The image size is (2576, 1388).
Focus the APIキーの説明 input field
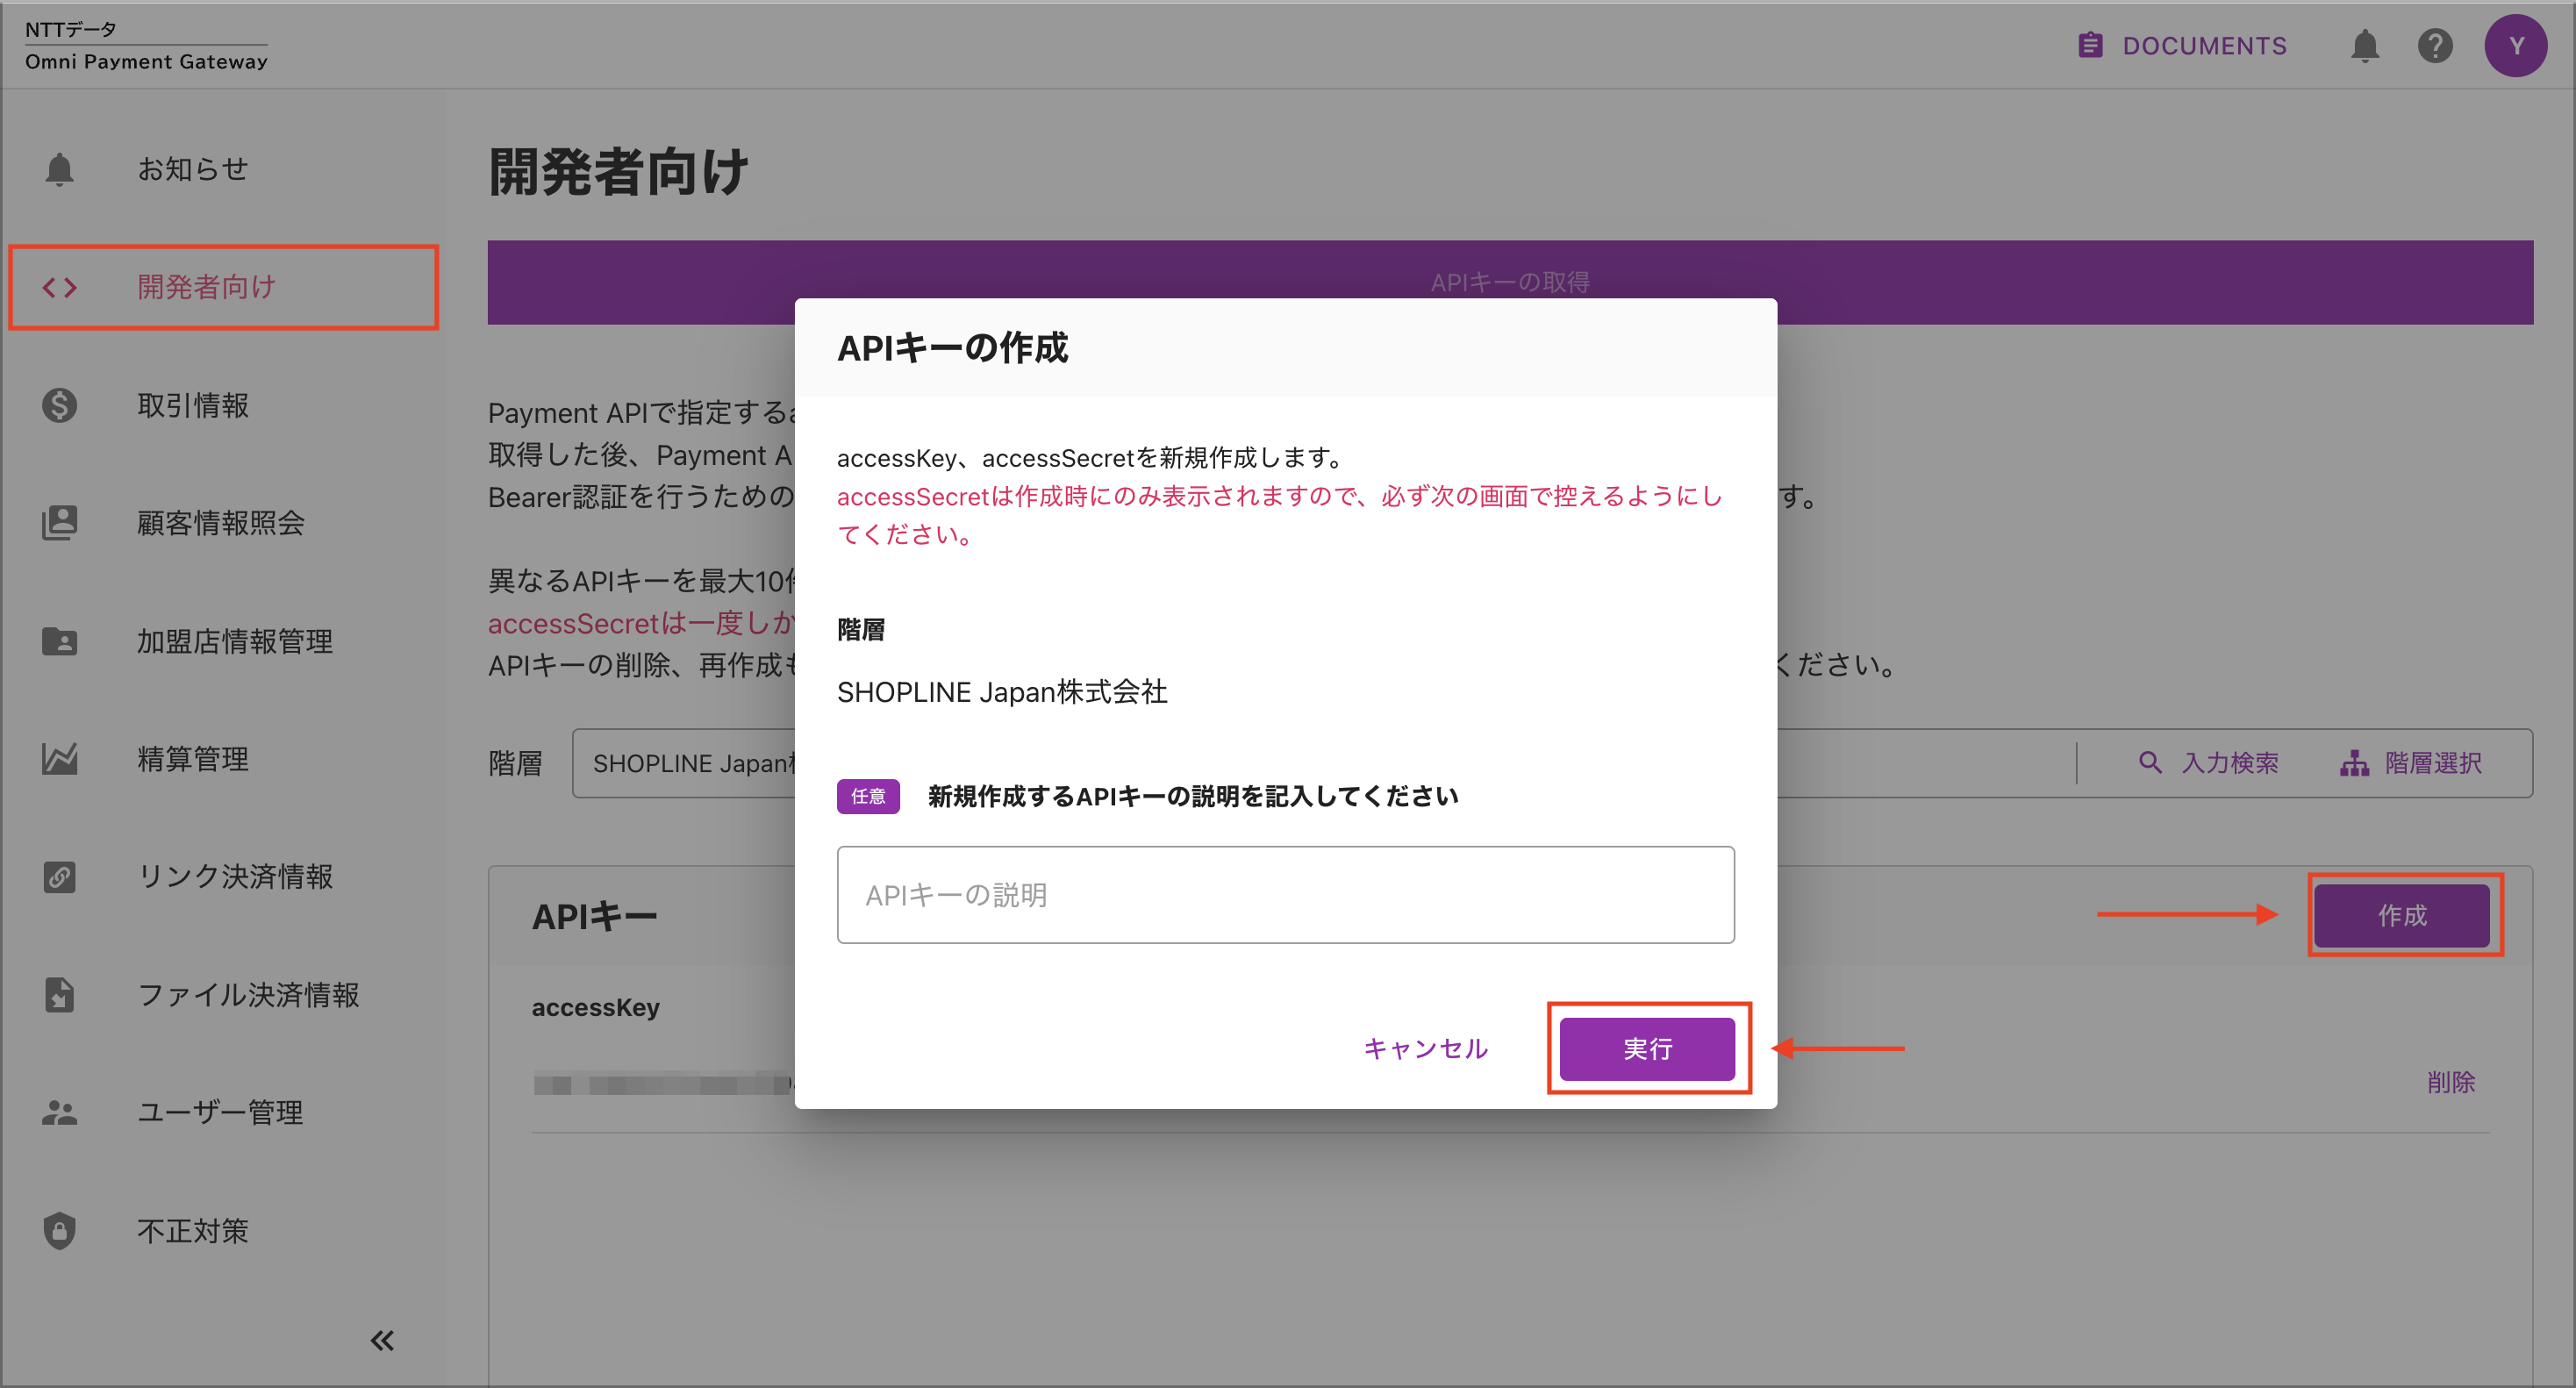pyautogui.click(x=1285, y=895)
